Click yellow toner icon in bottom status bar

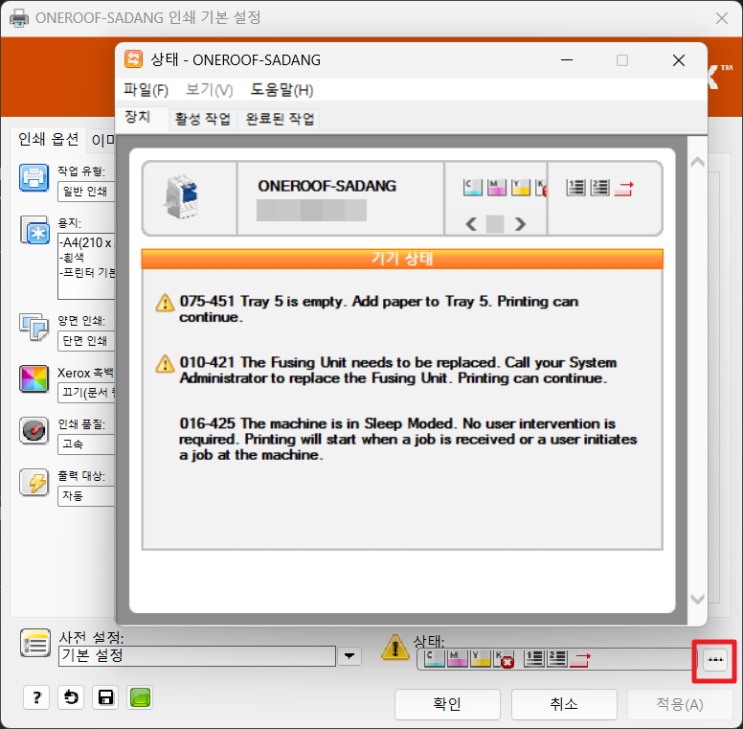point(480,658)
